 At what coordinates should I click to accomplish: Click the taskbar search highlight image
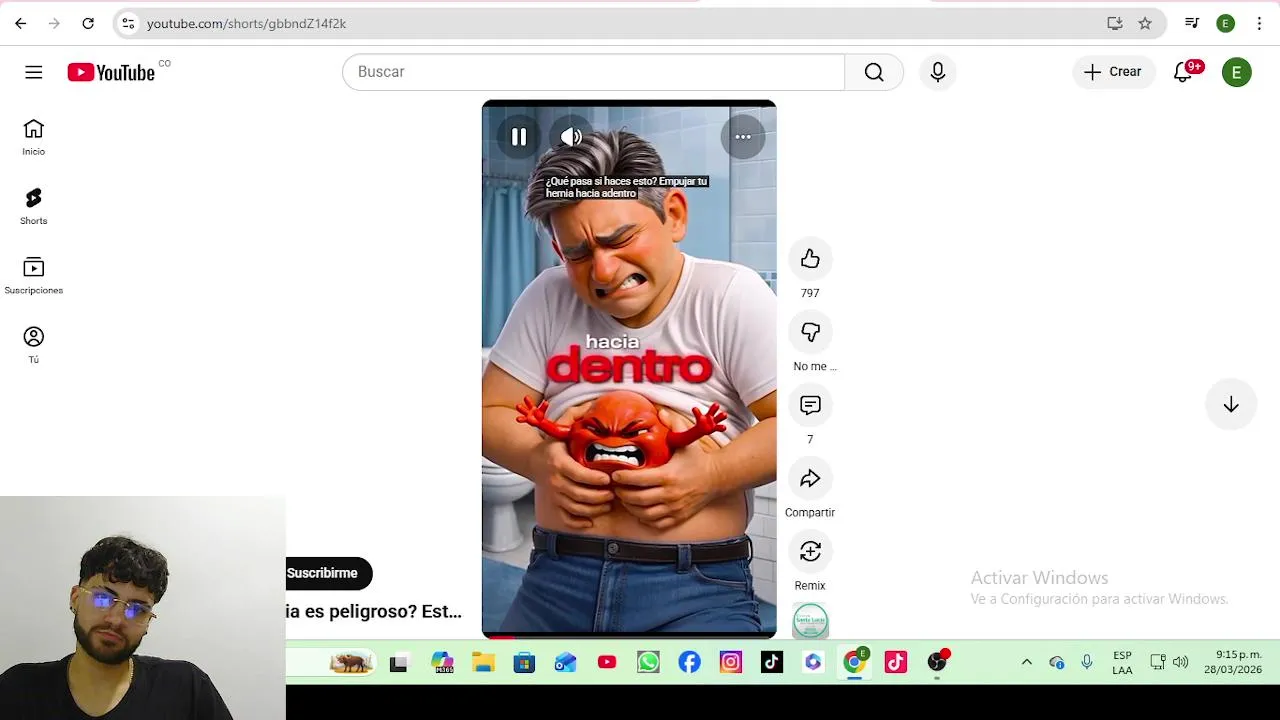[351, 662]
